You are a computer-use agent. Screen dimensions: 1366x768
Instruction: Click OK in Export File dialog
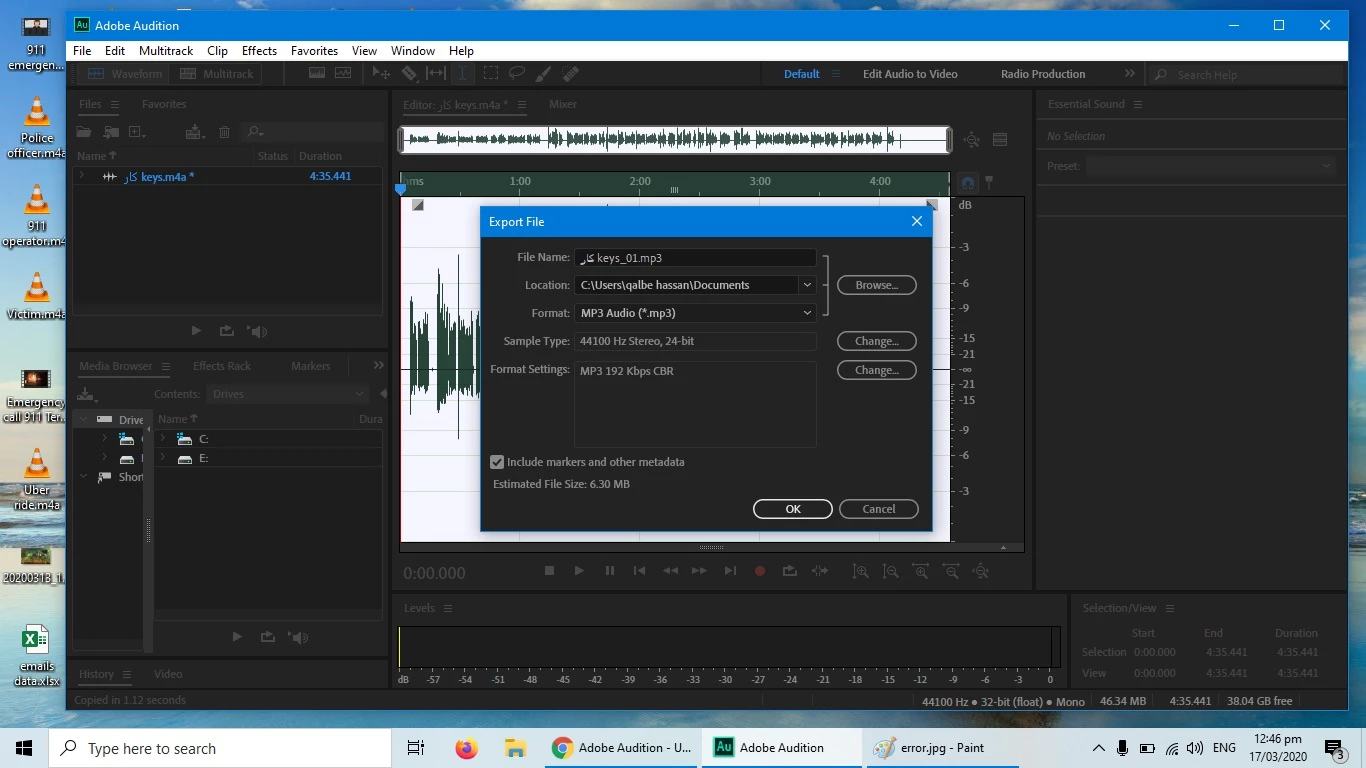click(793, 509)
